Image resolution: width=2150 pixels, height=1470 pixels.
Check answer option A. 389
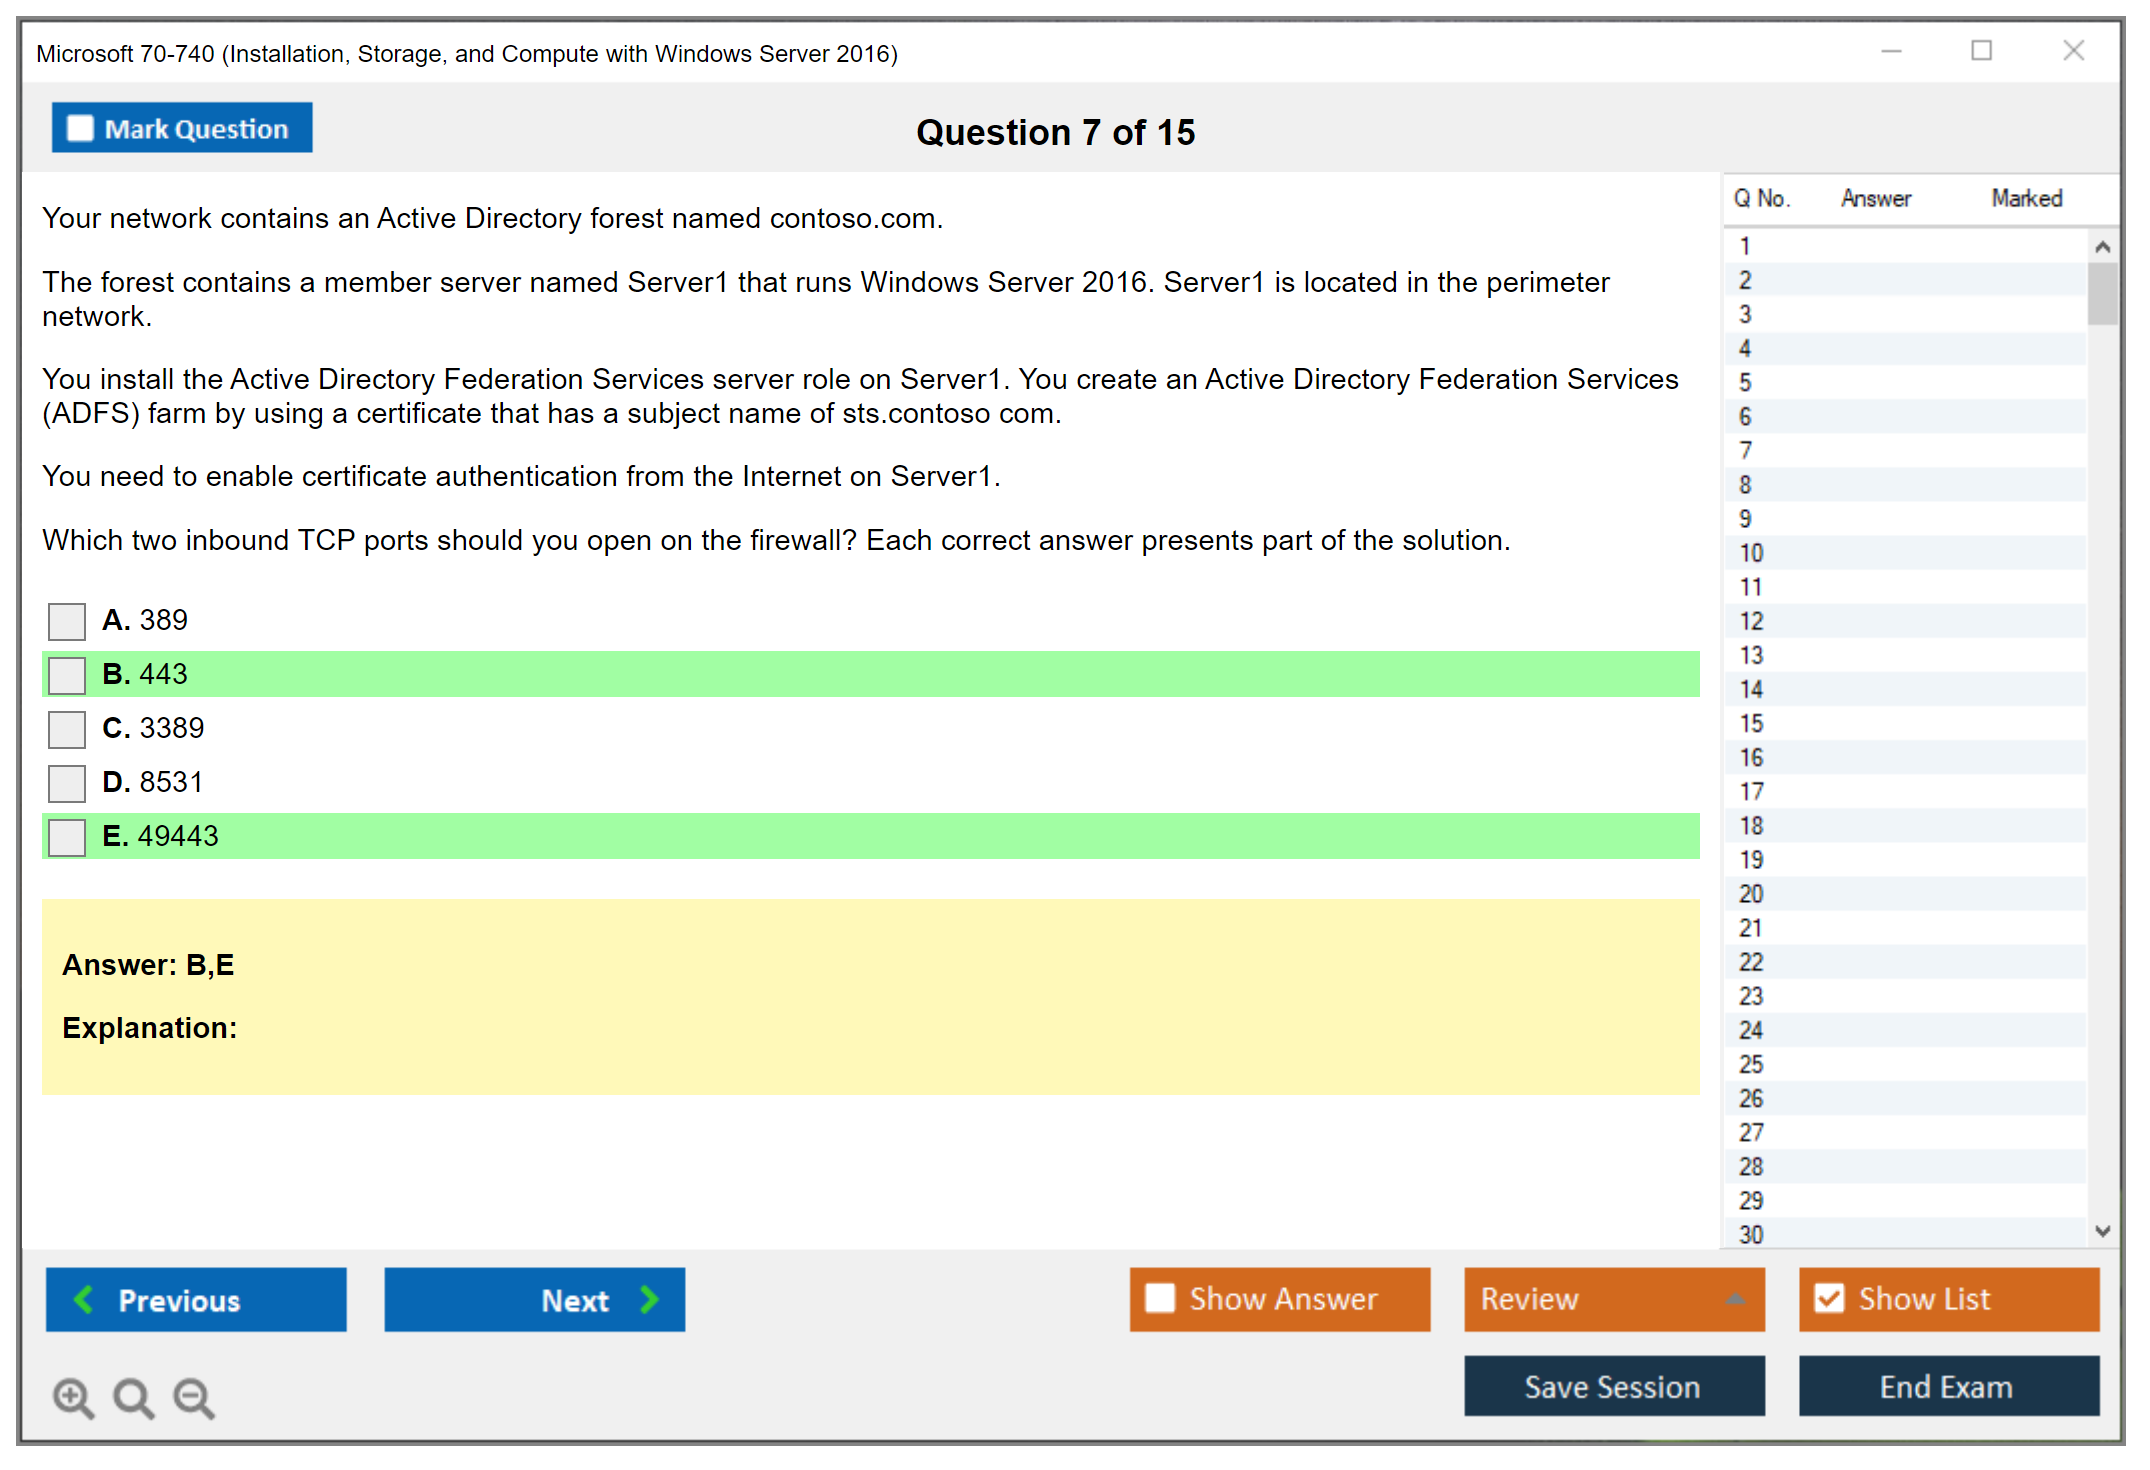(67, 621)
